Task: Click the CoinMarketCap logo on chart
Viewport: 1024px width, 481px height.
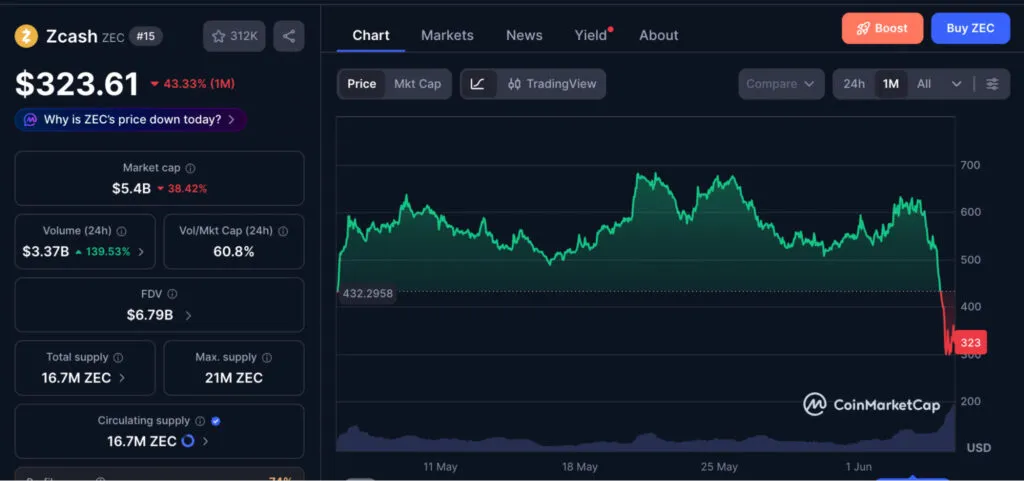Action: tap(871, 405)
